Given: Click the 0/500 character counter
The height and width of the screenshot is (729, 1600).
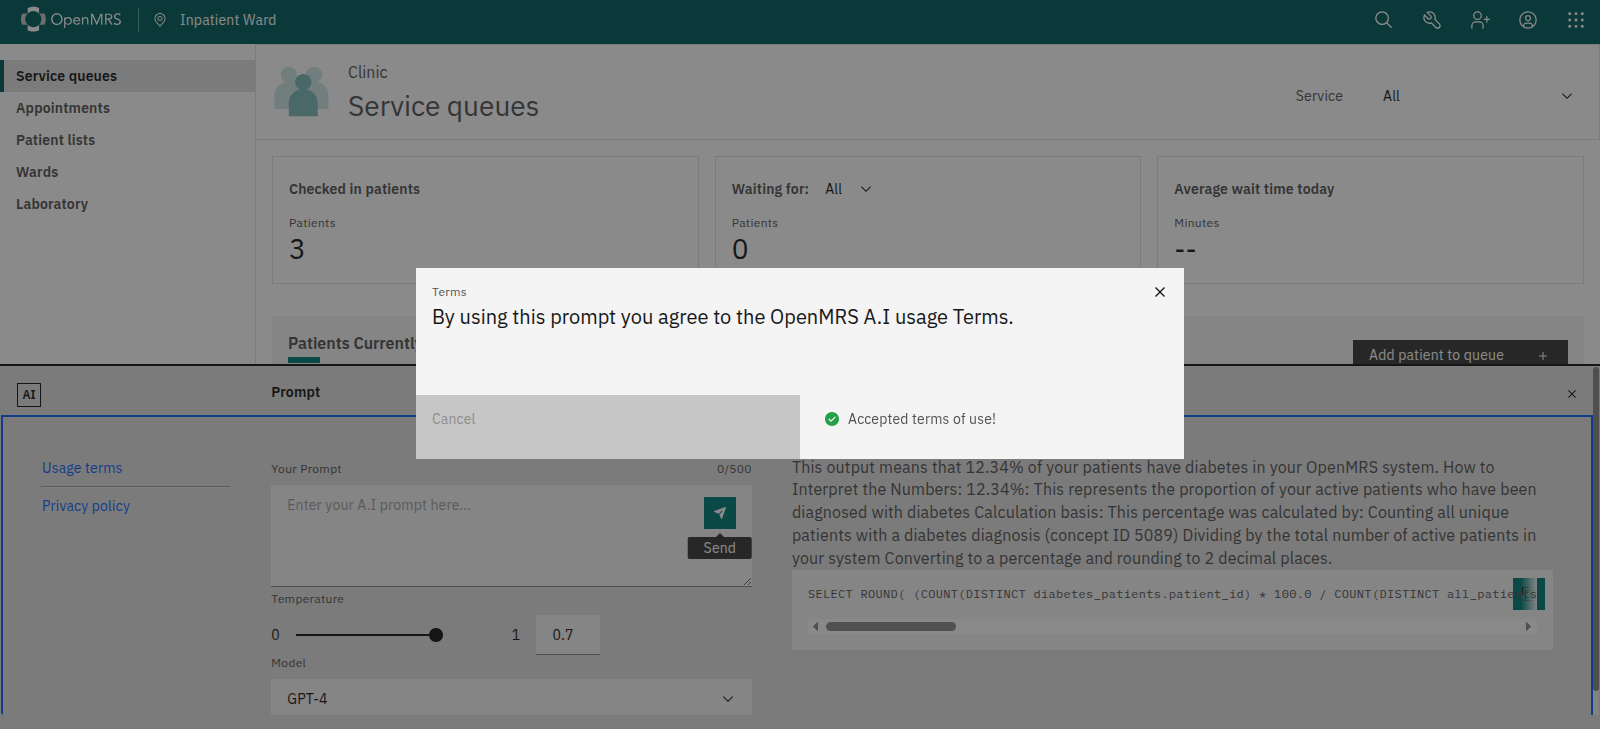Looking at the screenshot, I should click(x=734, y=469).
